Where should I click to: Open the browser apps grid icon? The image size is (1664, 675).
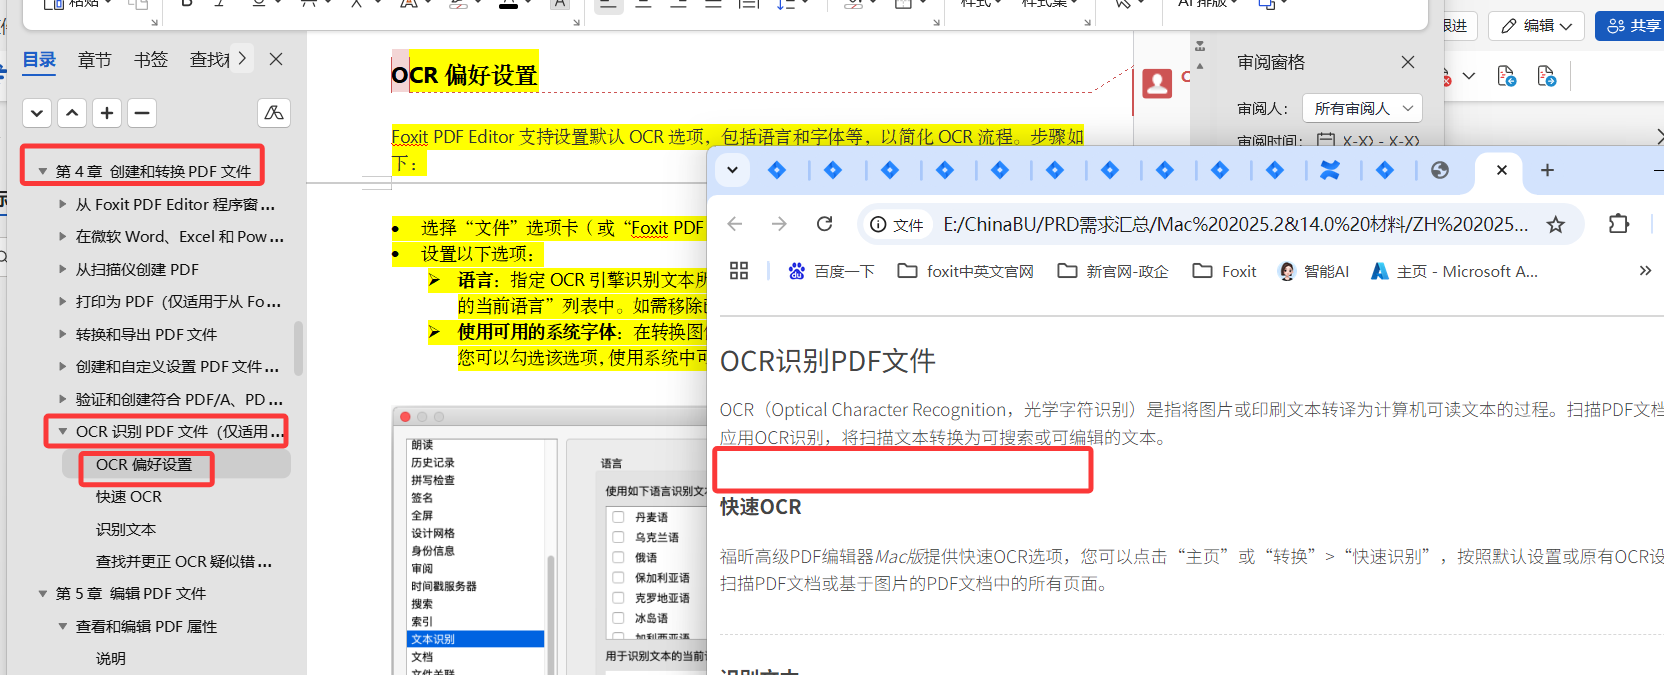[739, 271]
